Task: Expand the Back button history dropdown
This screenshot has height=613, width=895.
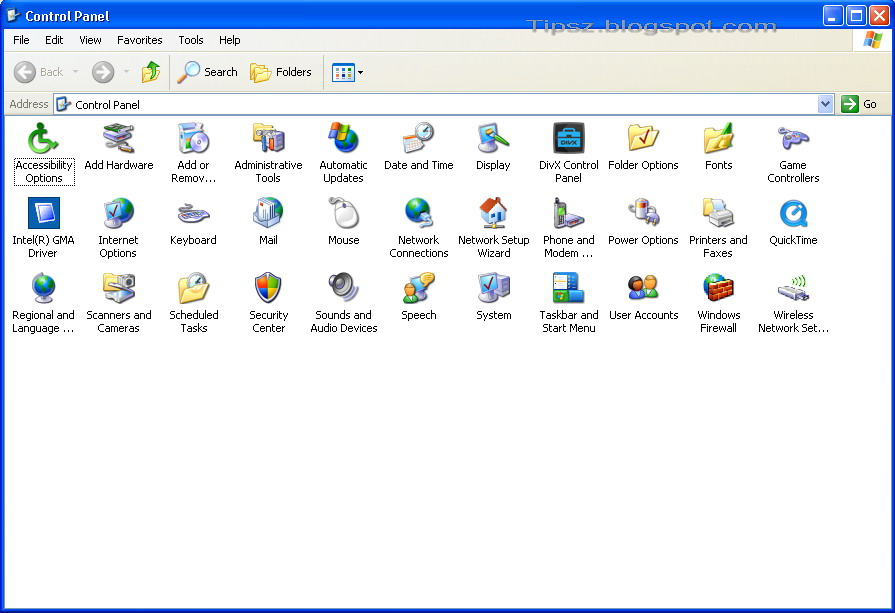Action: point(74,71)
